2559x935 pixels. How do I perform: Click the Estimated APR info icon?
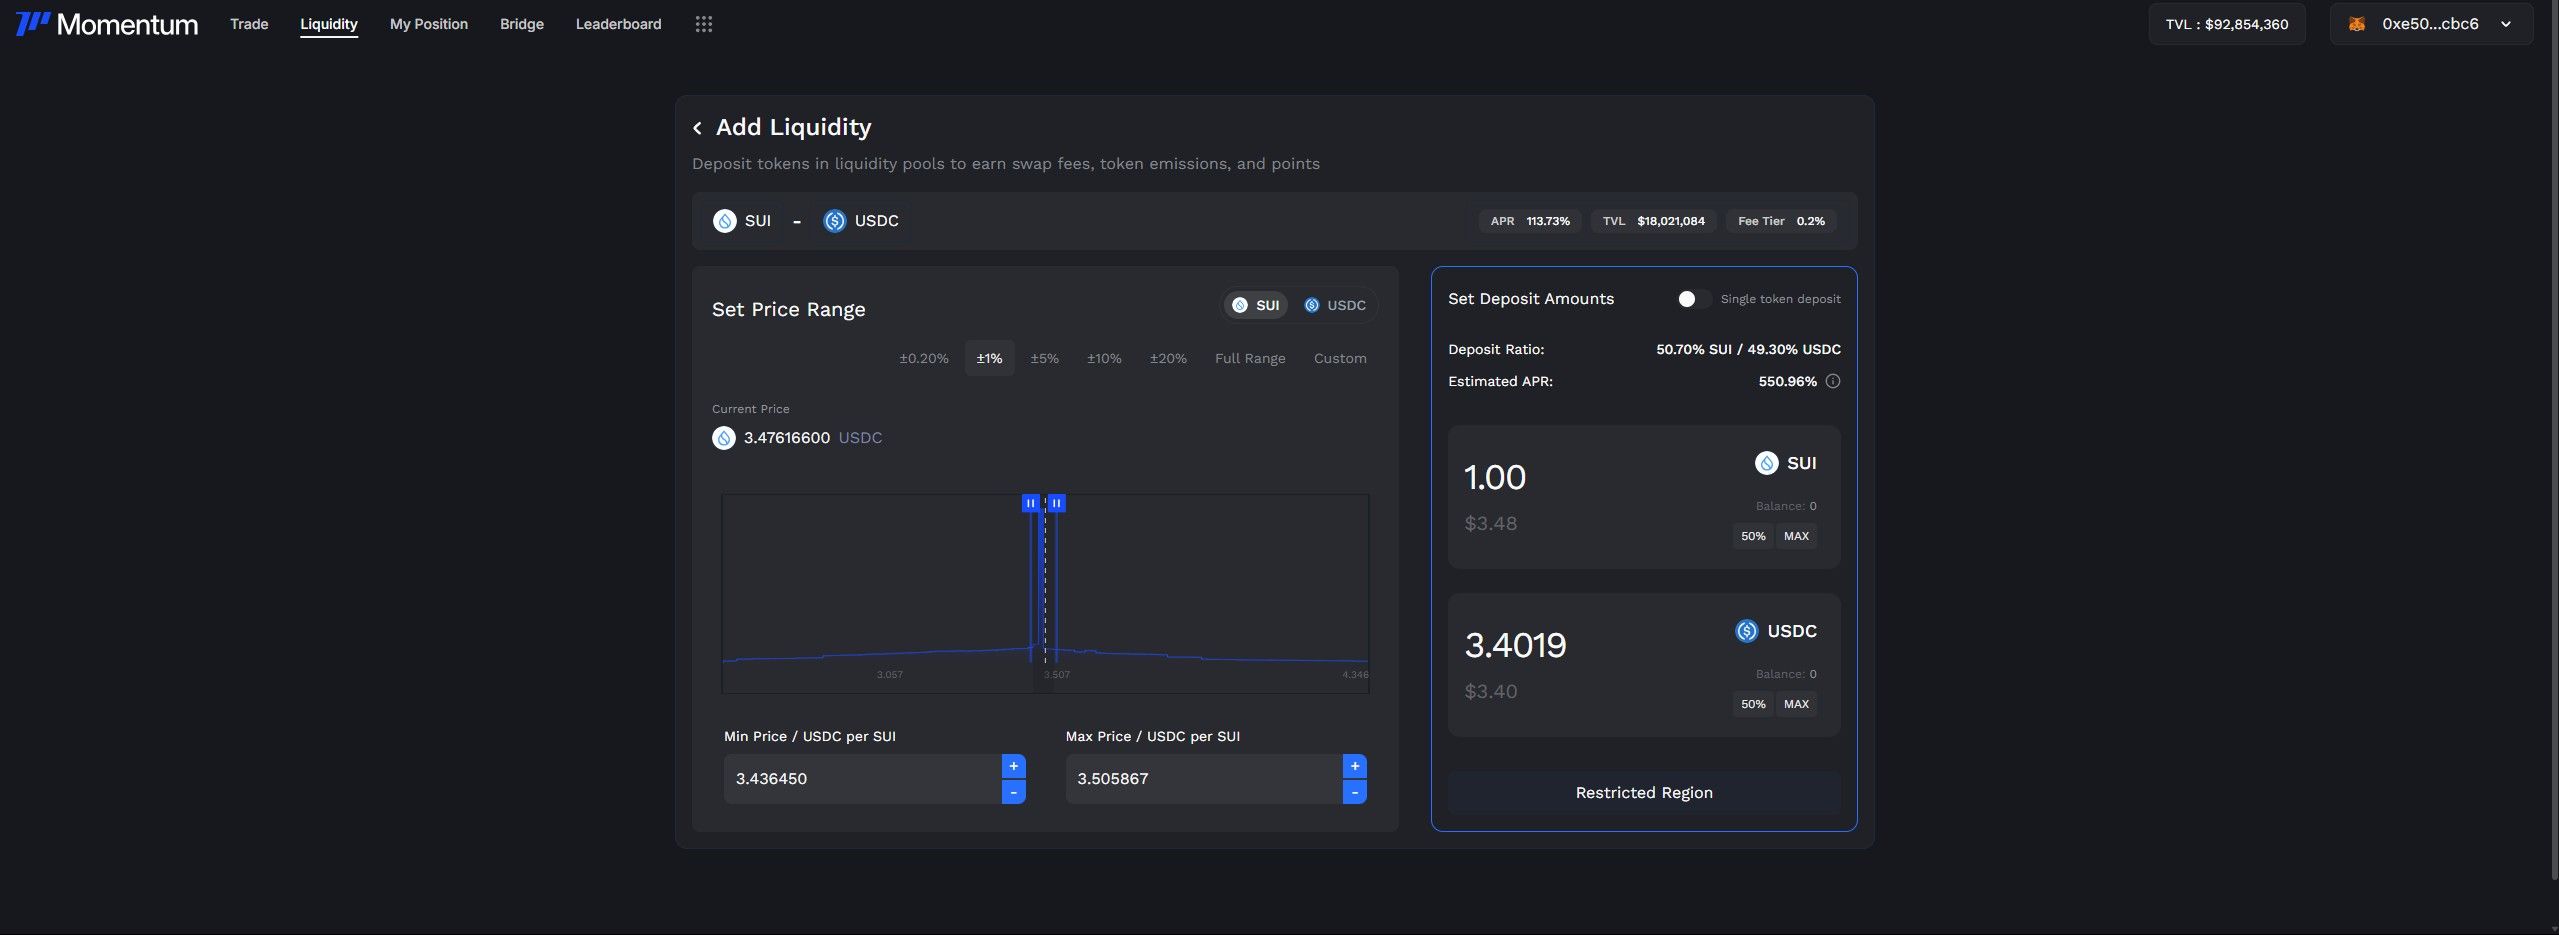[1832, 381]
